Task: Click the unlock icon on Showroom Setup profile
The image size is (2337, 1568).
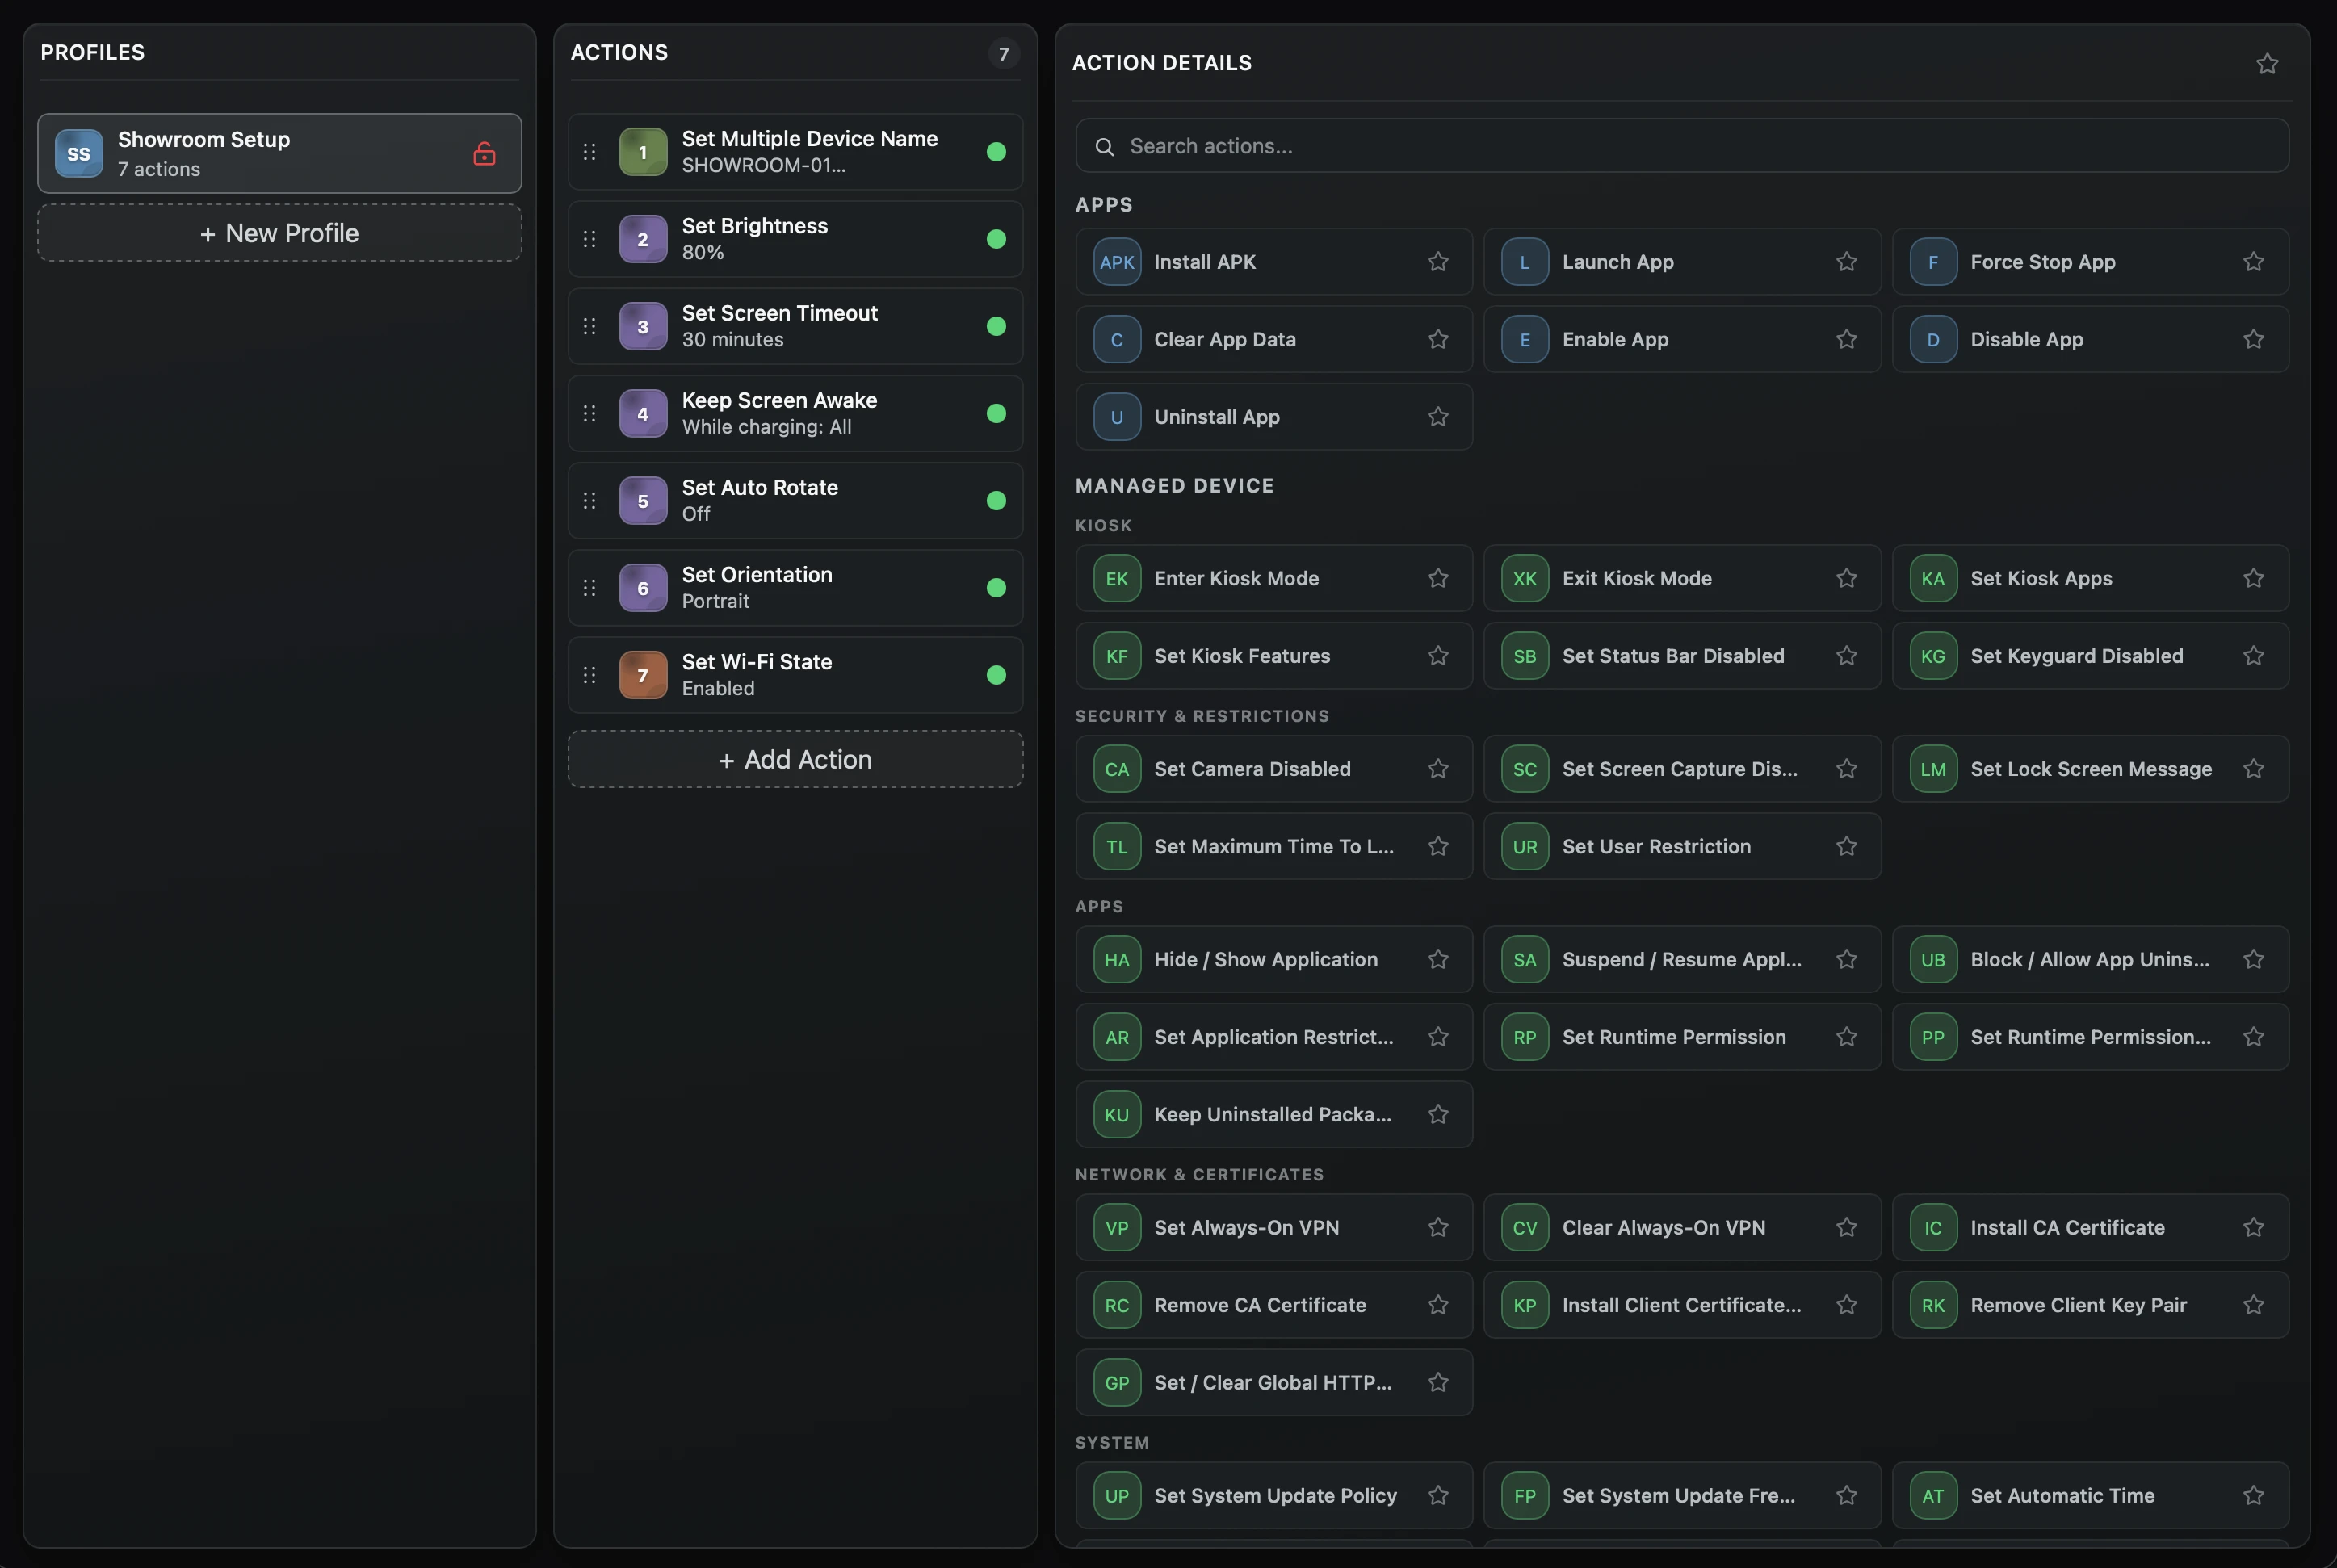Action: pos(484,153)
